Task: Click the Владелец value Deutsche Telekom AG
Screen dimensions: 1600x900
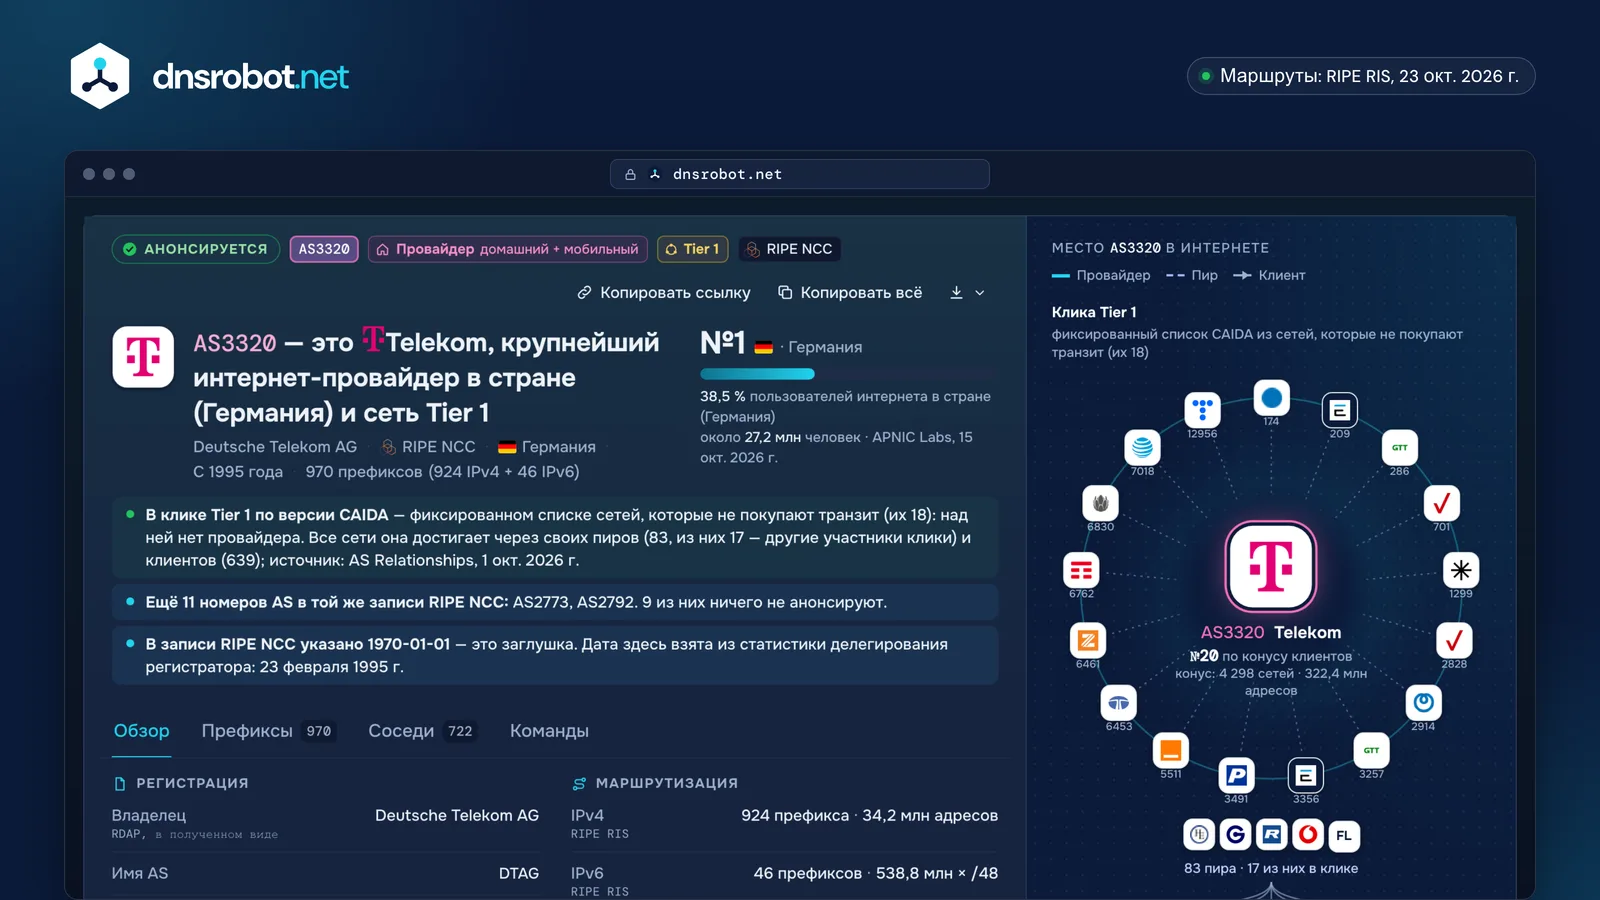Action: tap(457, 815)
